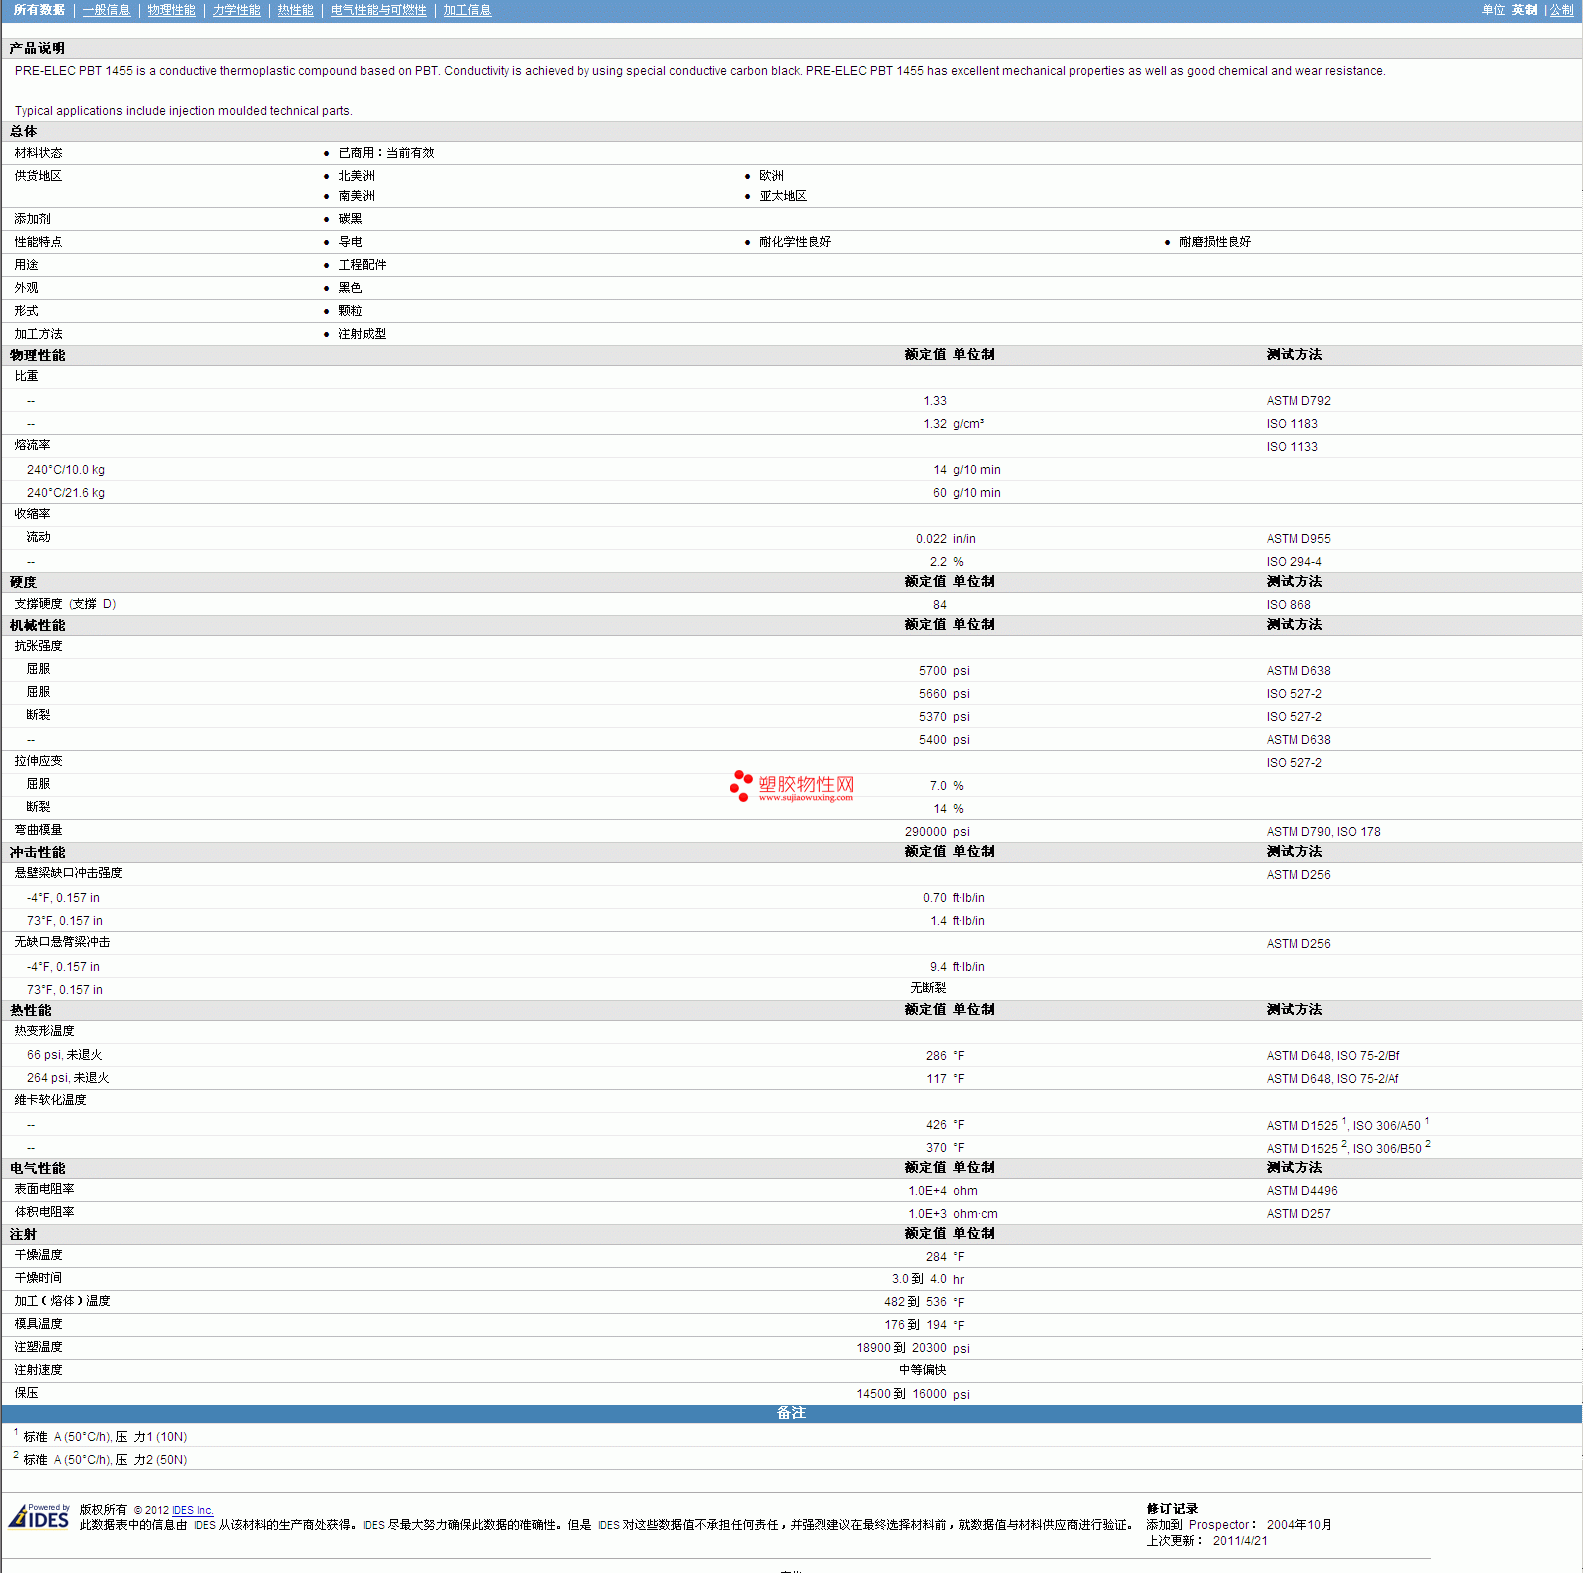Click the 表面电阻率 row label
1583x1573 pixels.
tap(44, 1189)
